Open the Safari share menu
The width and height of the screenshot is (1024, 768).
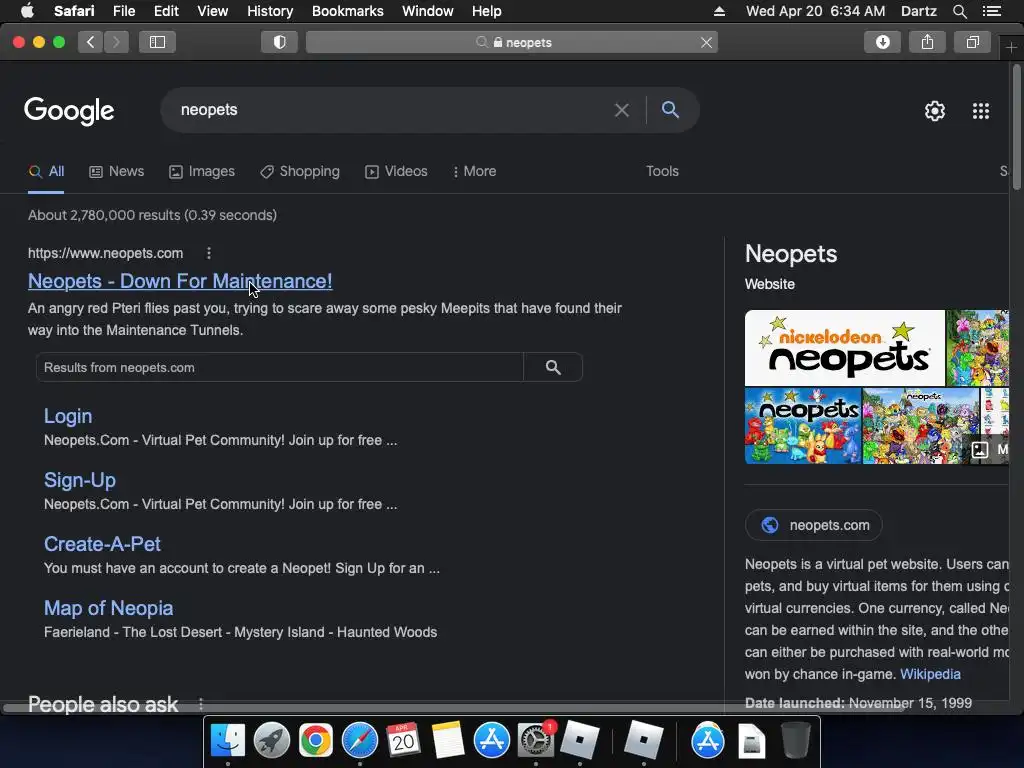tap(927, 42)
